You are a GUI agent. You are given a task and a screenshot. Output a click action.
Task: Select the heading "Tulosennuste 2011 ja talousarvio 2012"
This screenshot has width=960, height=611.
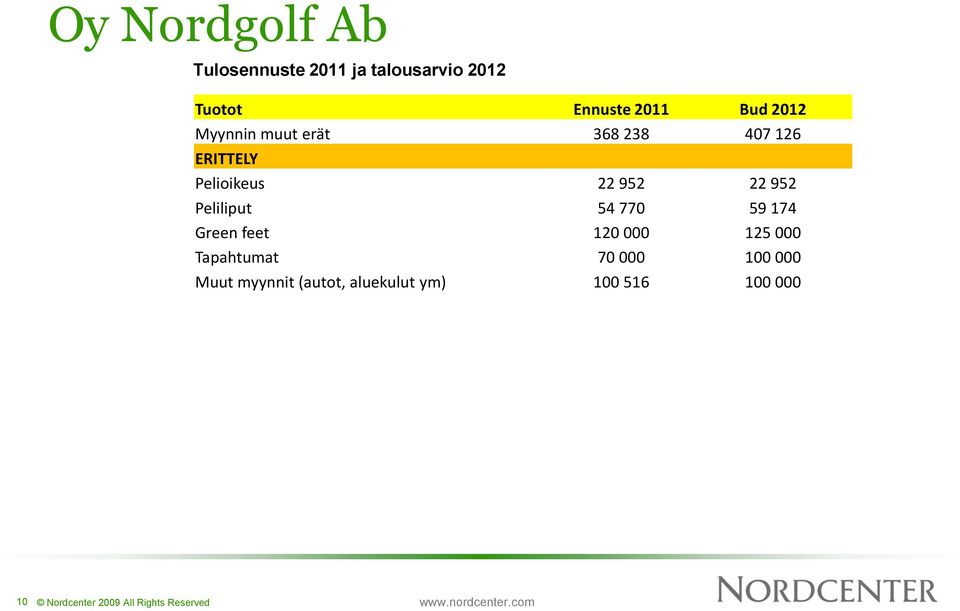pyautogui.click(x=350, y=70)
